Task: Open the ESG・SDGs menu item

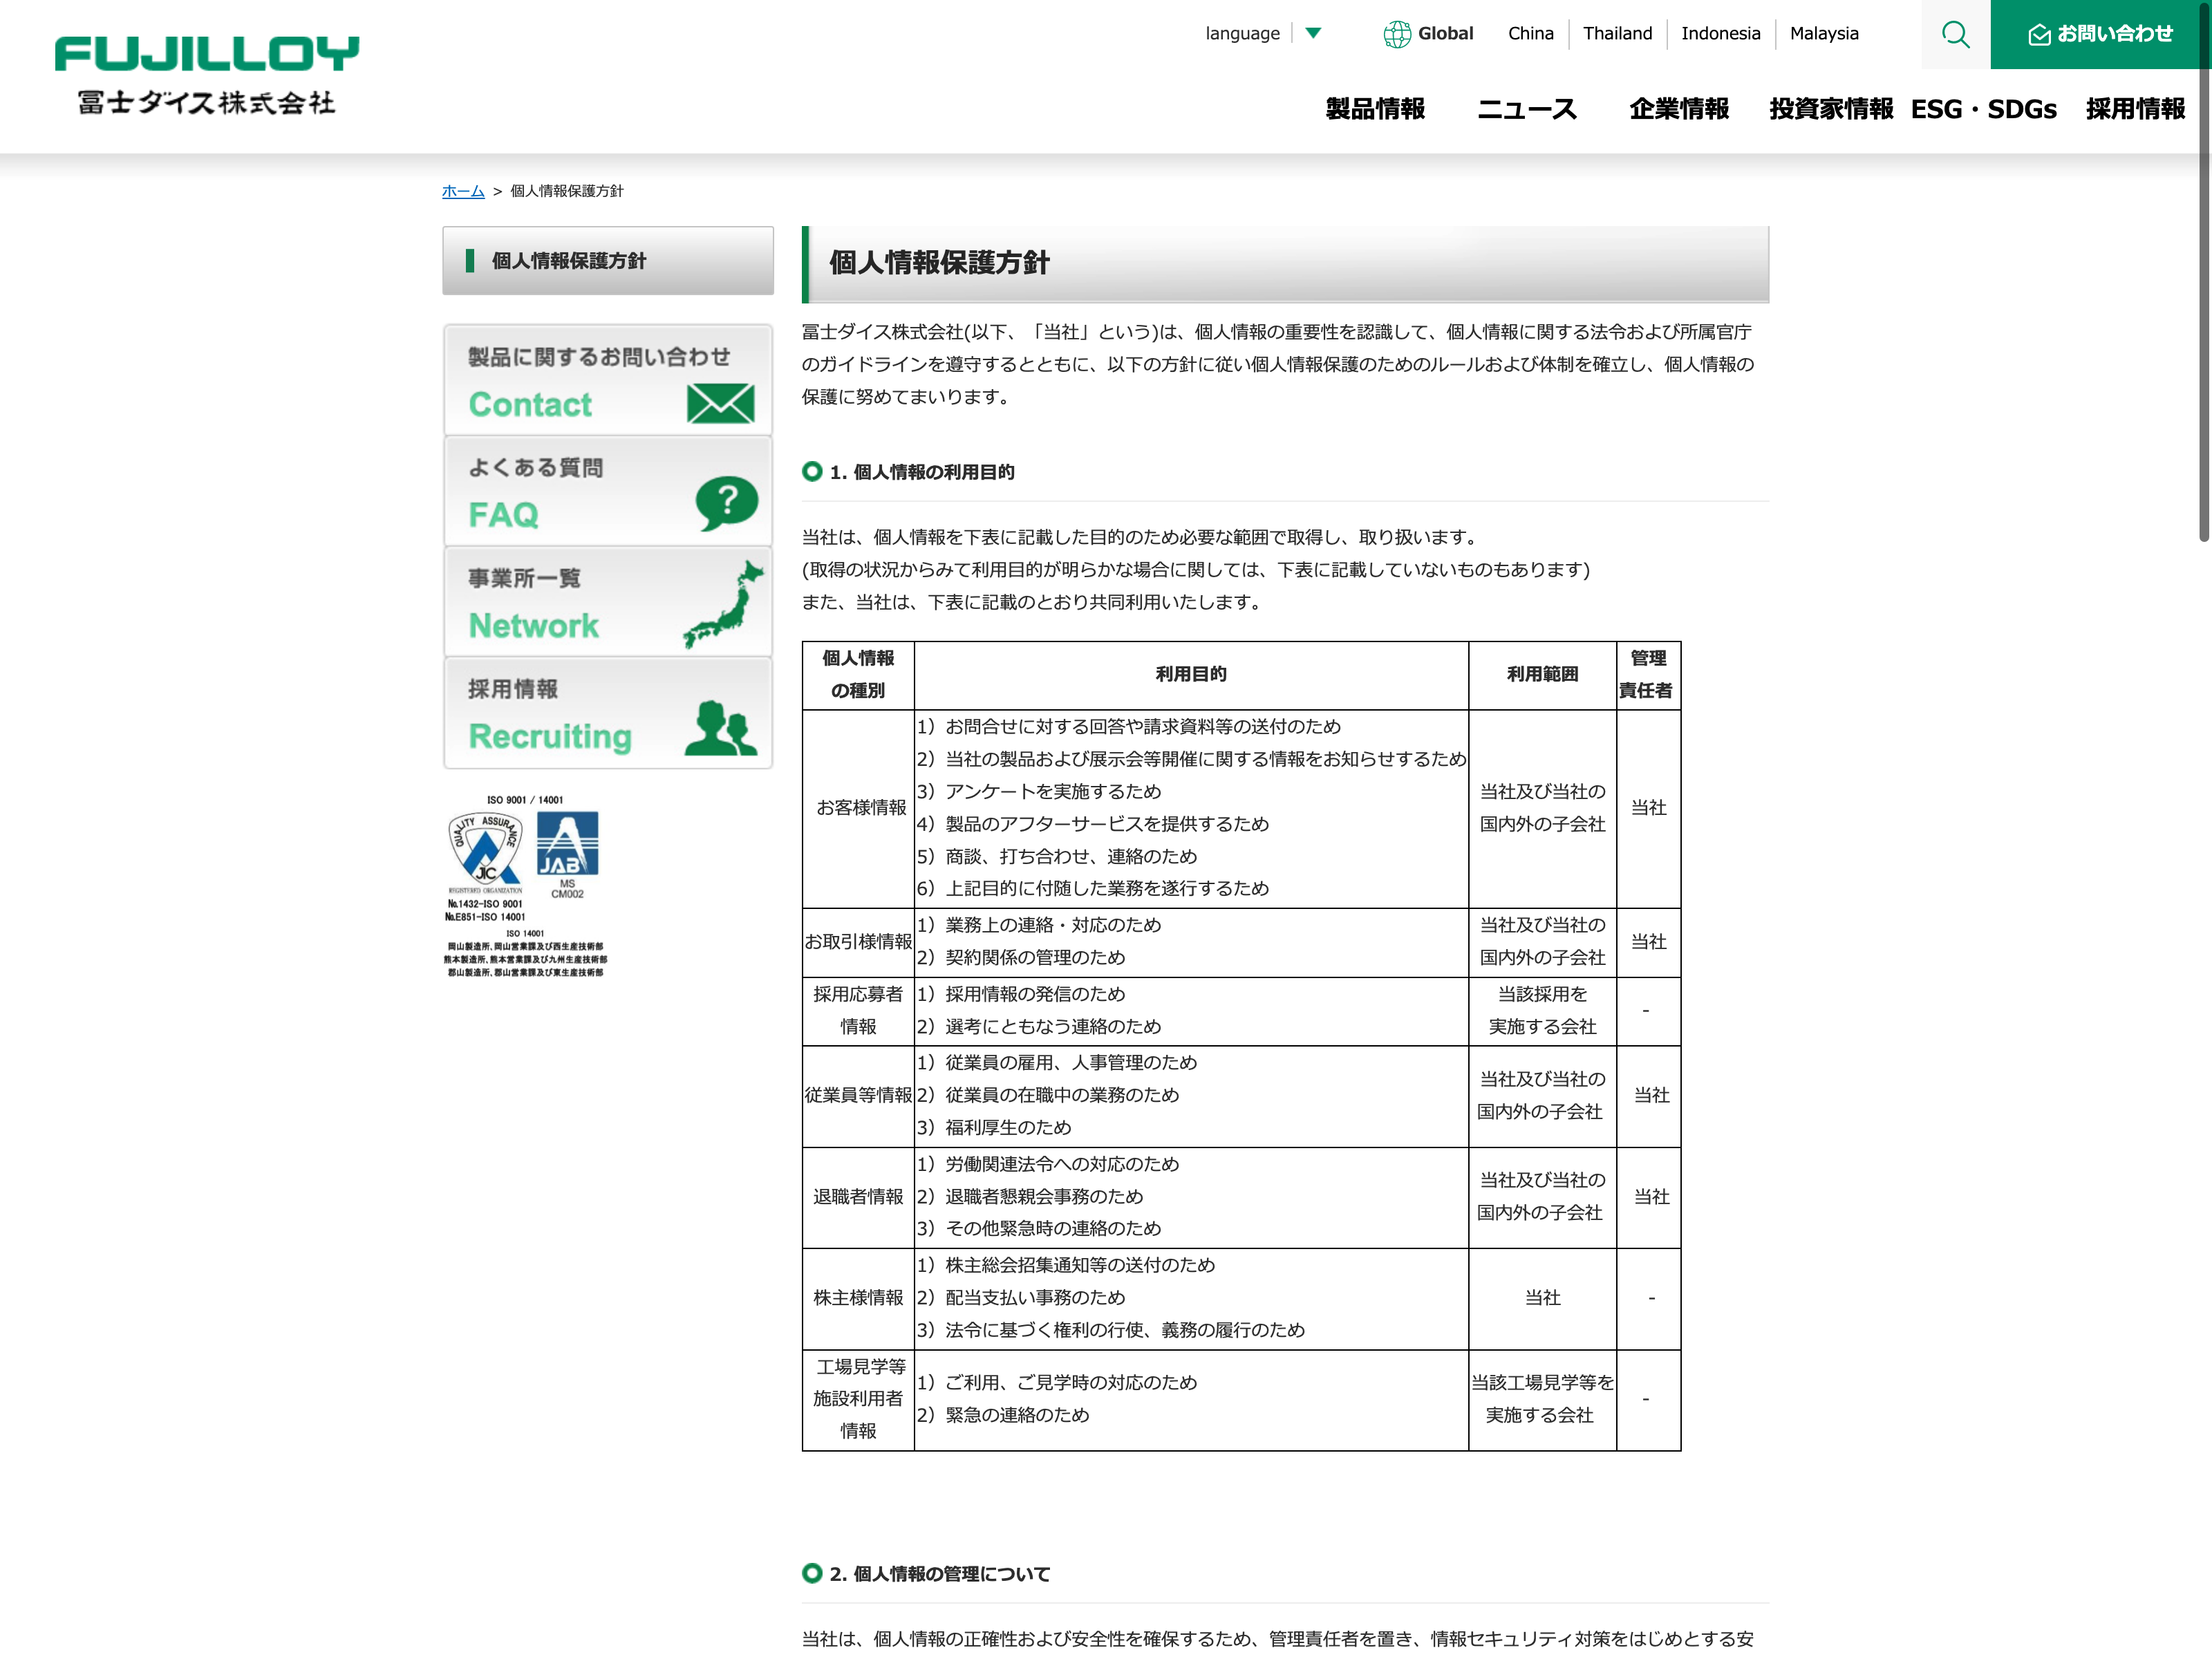Action: tap(1983, 109)
